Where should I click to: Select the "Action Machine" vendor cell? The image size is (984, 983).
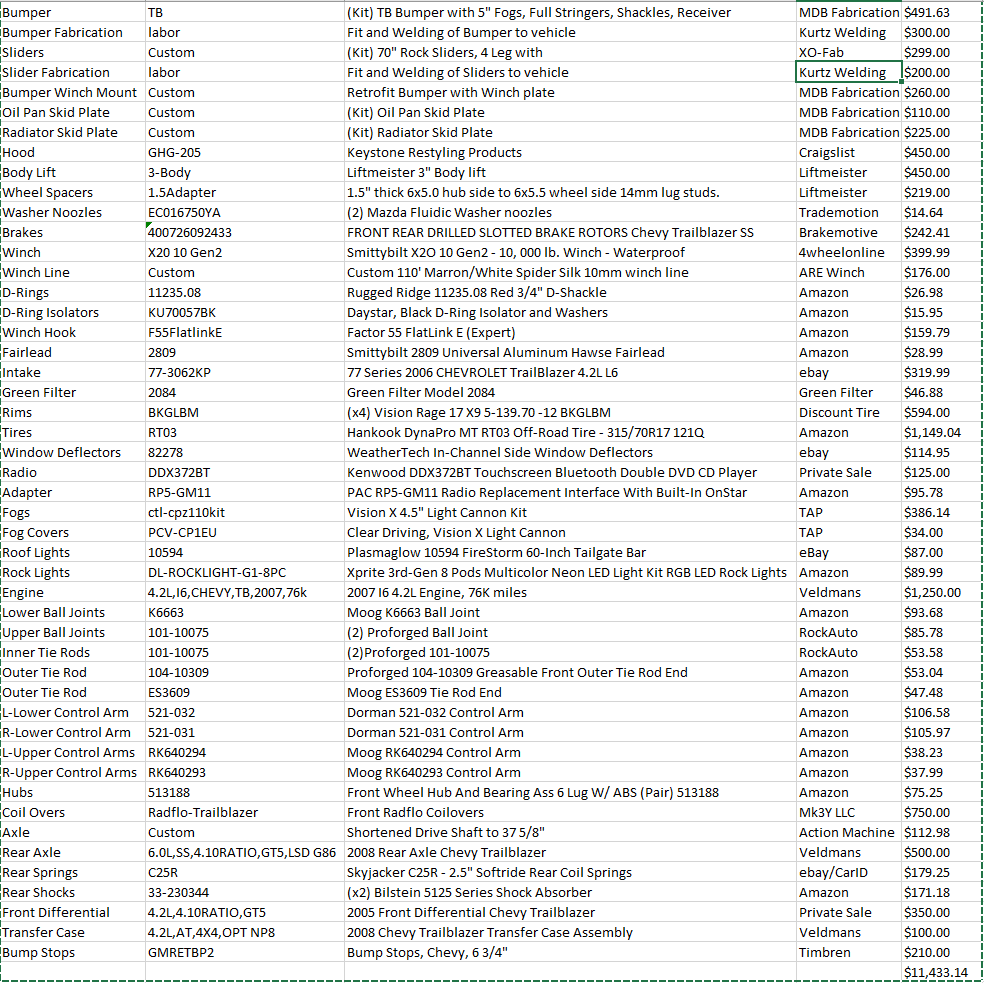[848, 832]
